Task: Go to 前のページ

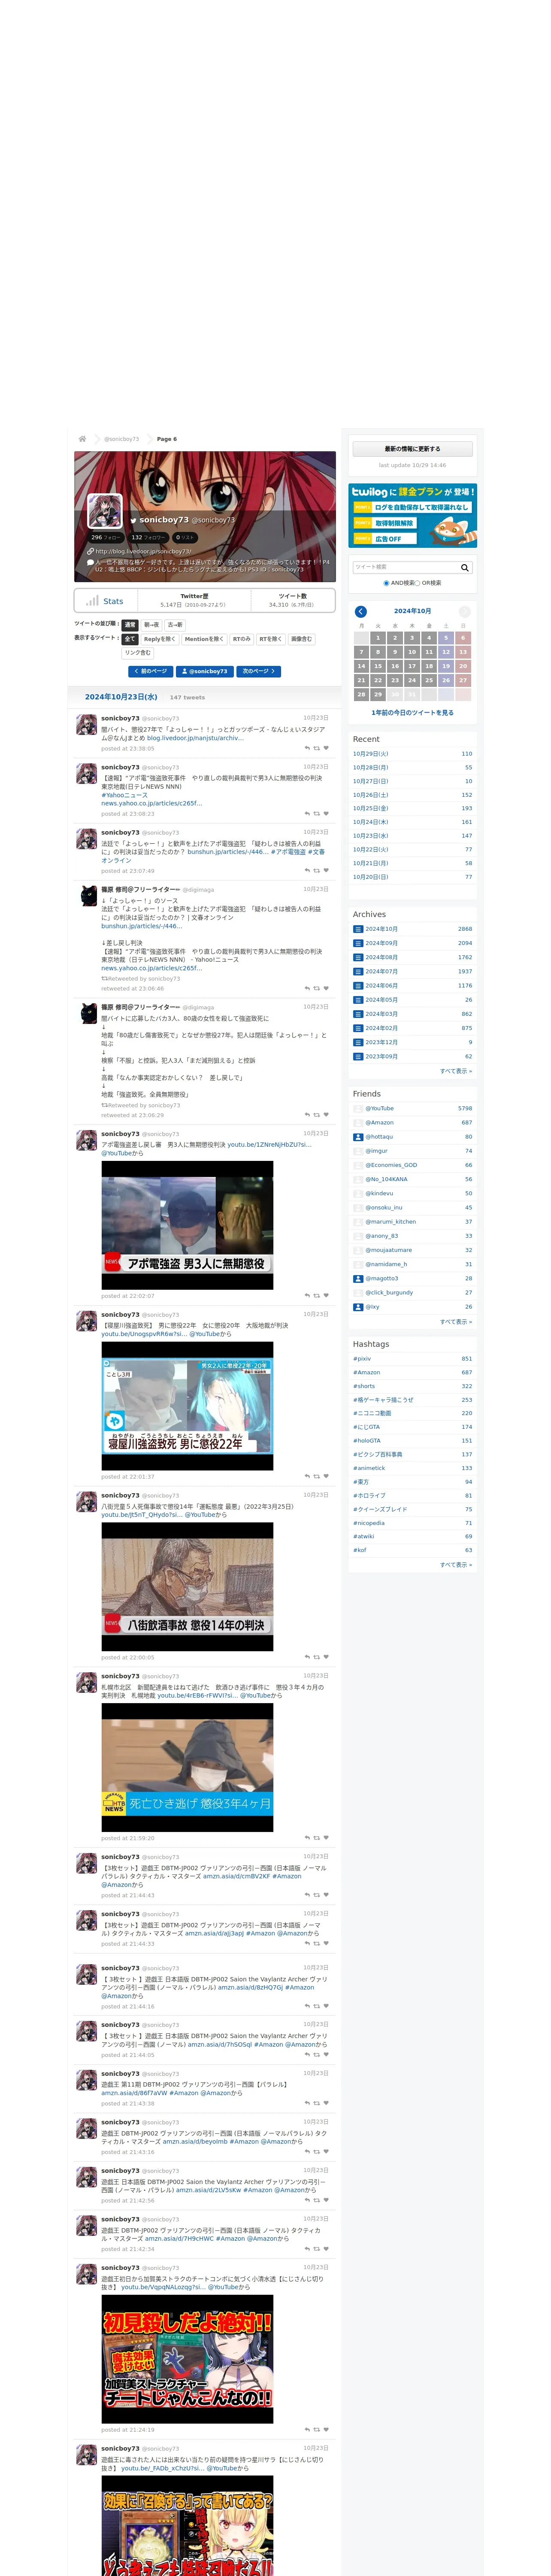Action: (x=151, y=672)
